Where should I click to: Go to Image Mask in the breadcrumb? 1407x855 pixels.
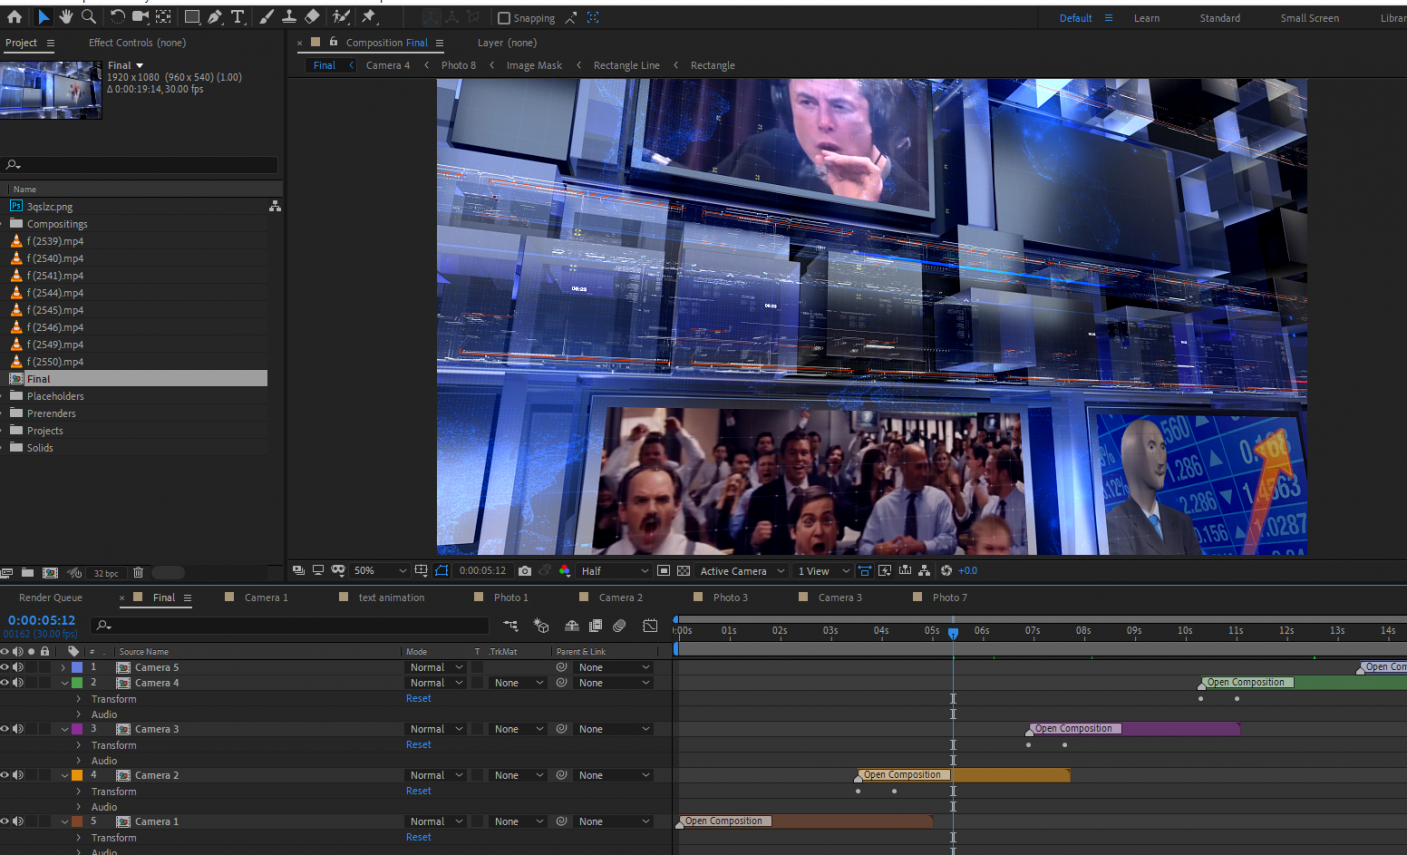(534, 66)
